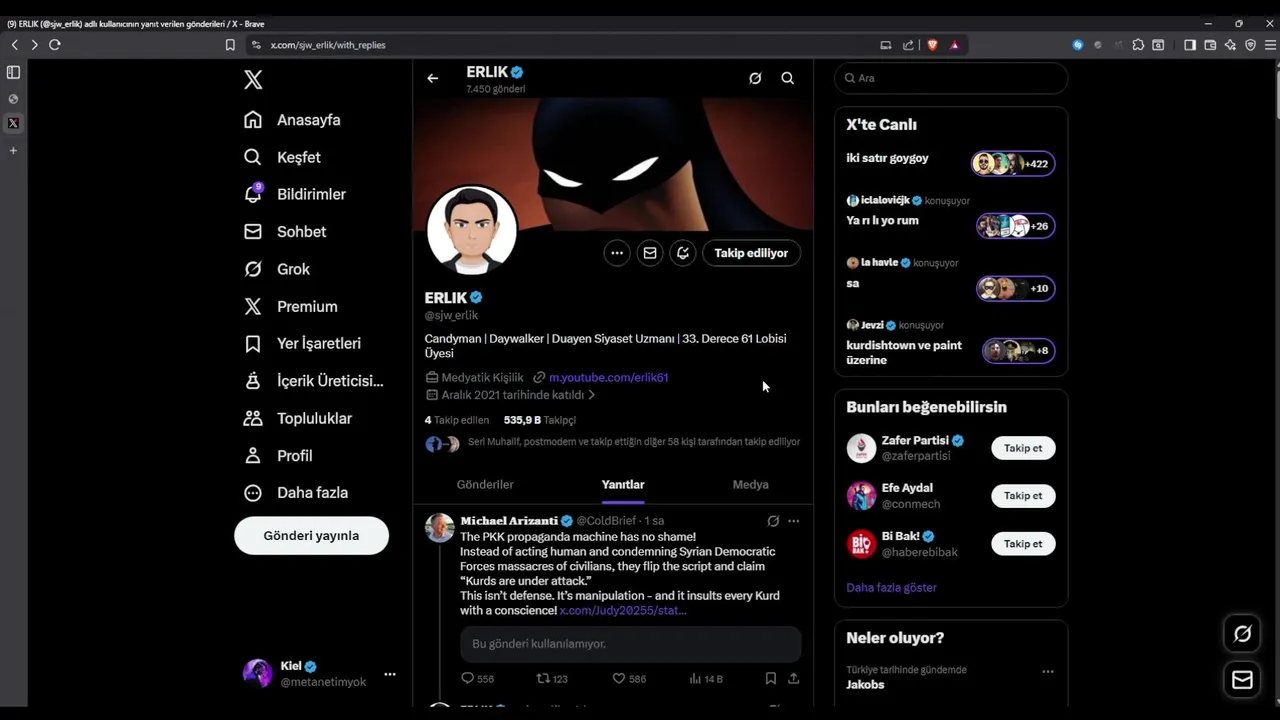Click search icon in profile header

(788, 78)
